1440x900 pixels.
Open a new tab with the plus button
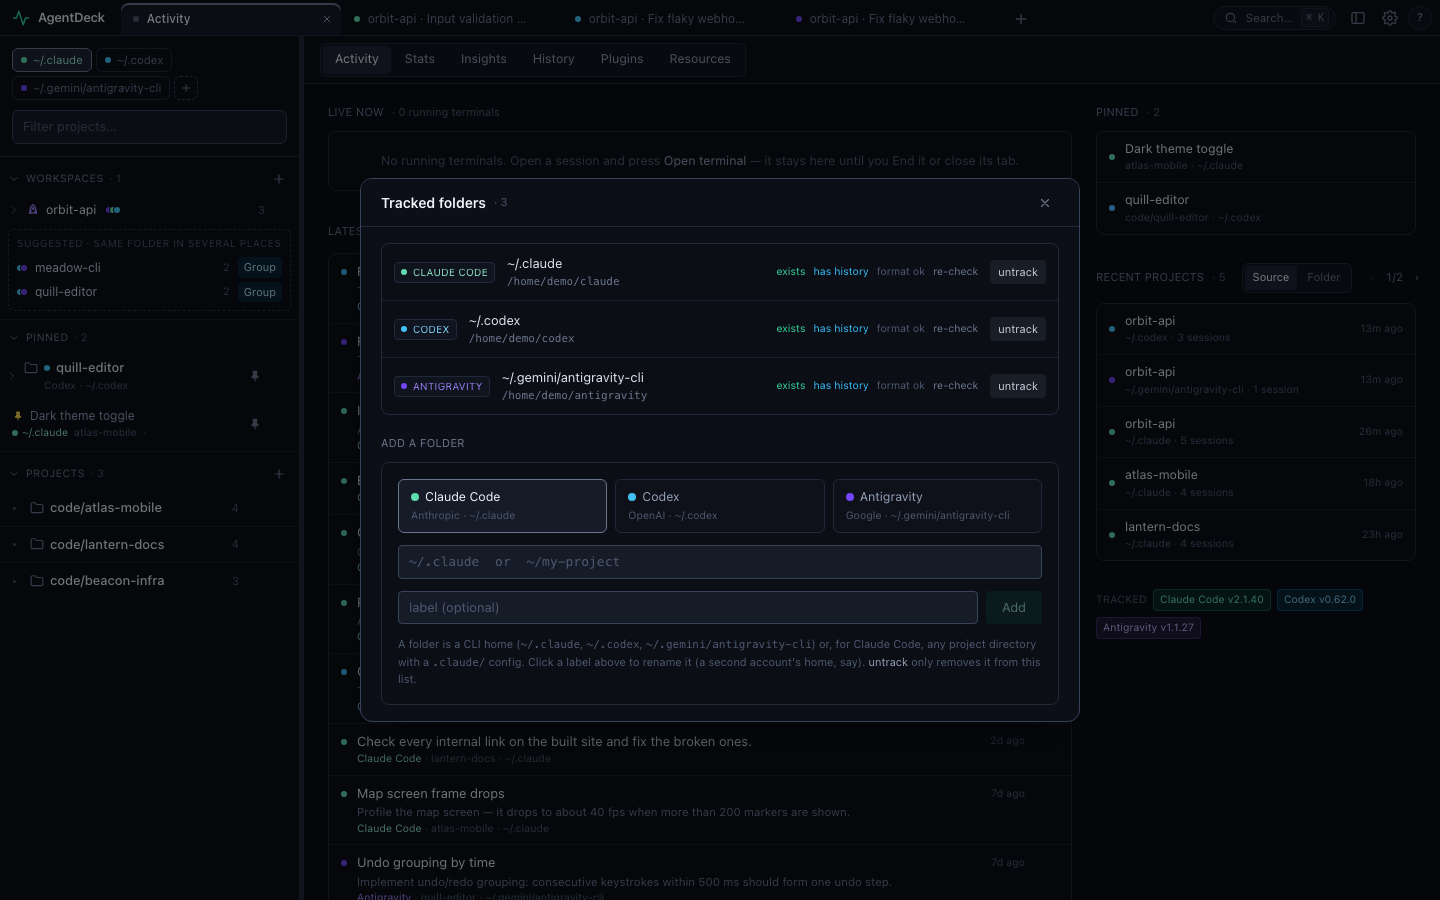pyautogui.click(x=1021, y=19)
